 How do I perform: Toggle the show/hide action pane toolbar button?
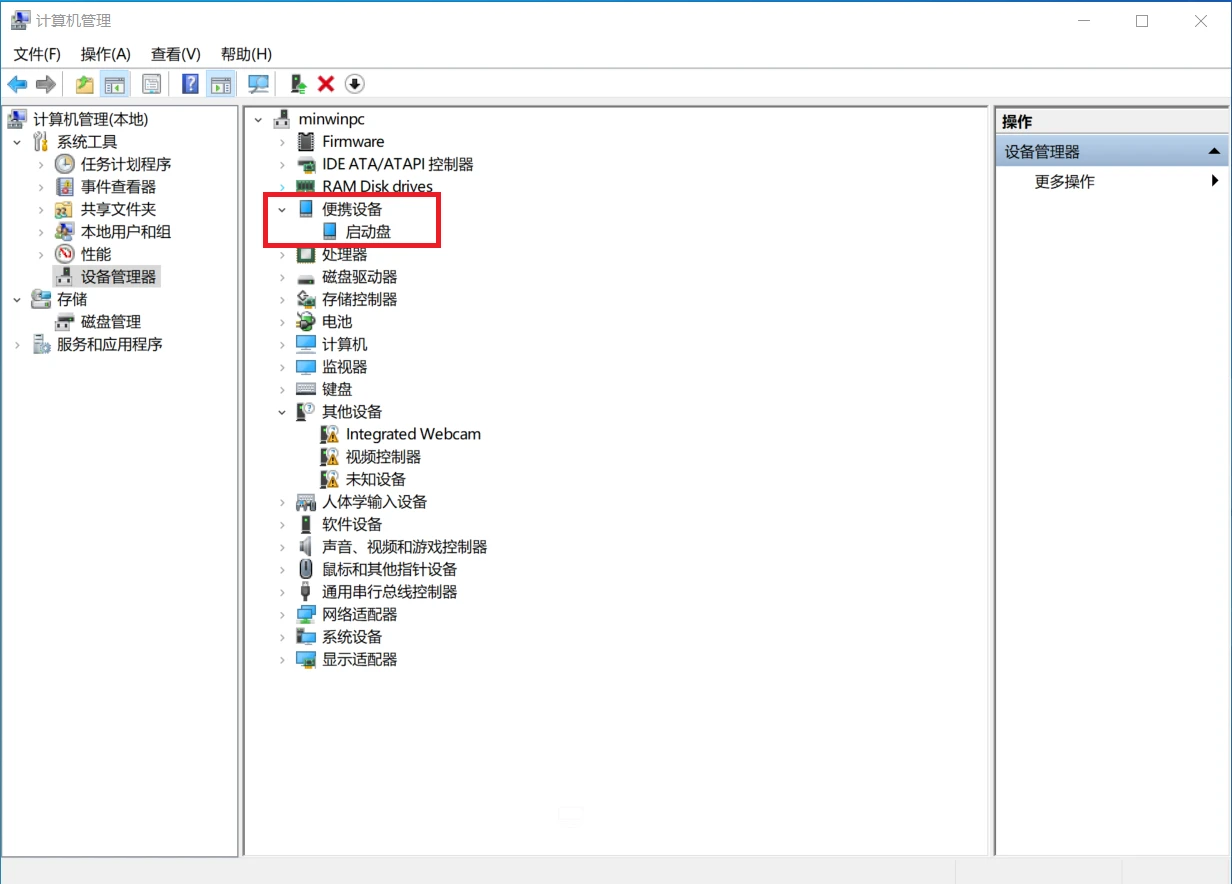(x=220, y=84)
